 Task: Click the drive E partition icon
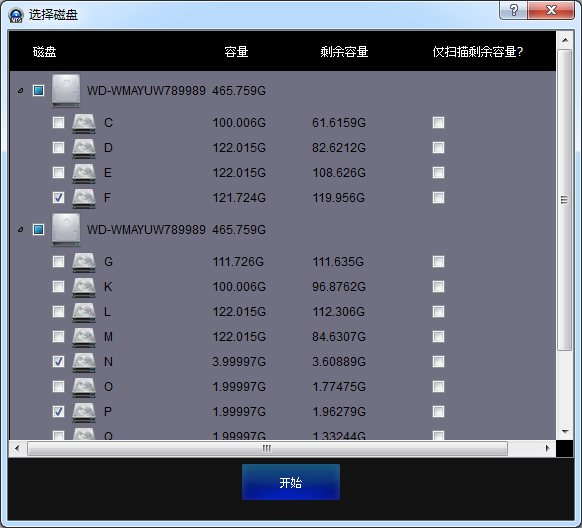click(84, 173)
